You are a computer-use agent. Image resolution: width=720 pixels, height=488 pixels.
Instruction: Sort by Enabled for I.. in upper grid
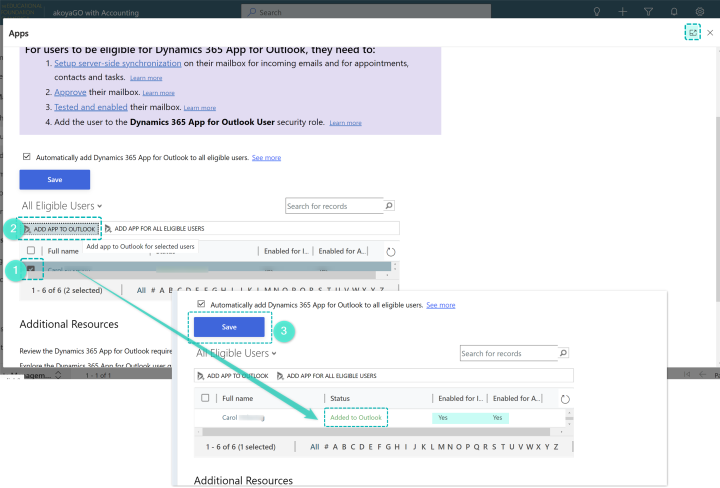pyautogui.click(x=286, y=251)
